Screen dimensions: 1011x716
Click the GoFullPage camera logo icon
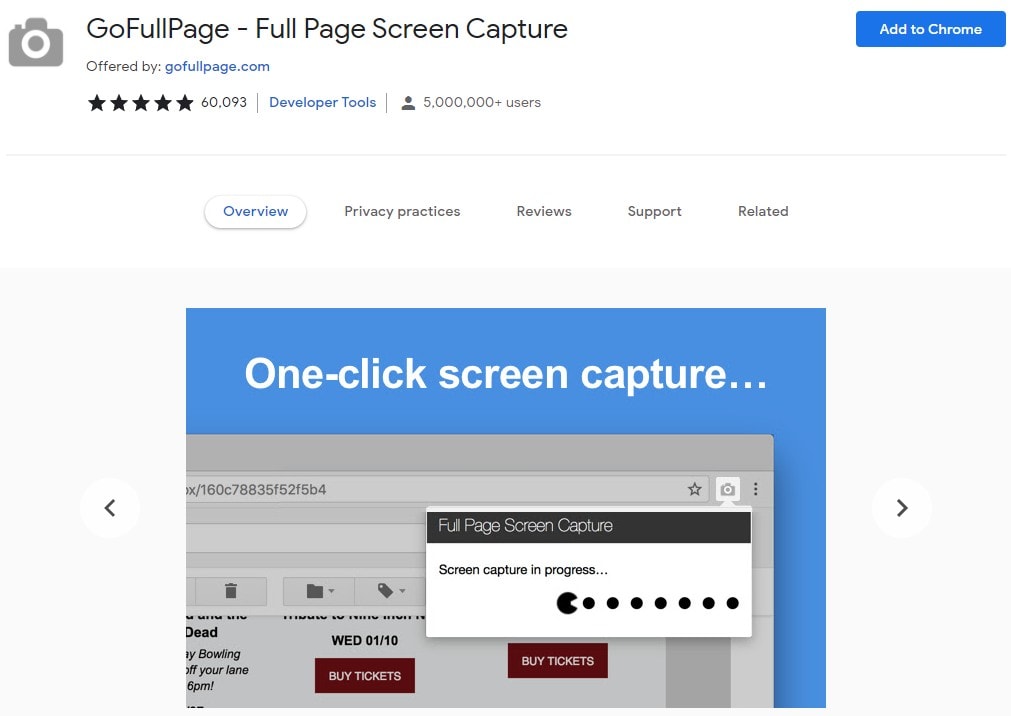pos(36,42)
